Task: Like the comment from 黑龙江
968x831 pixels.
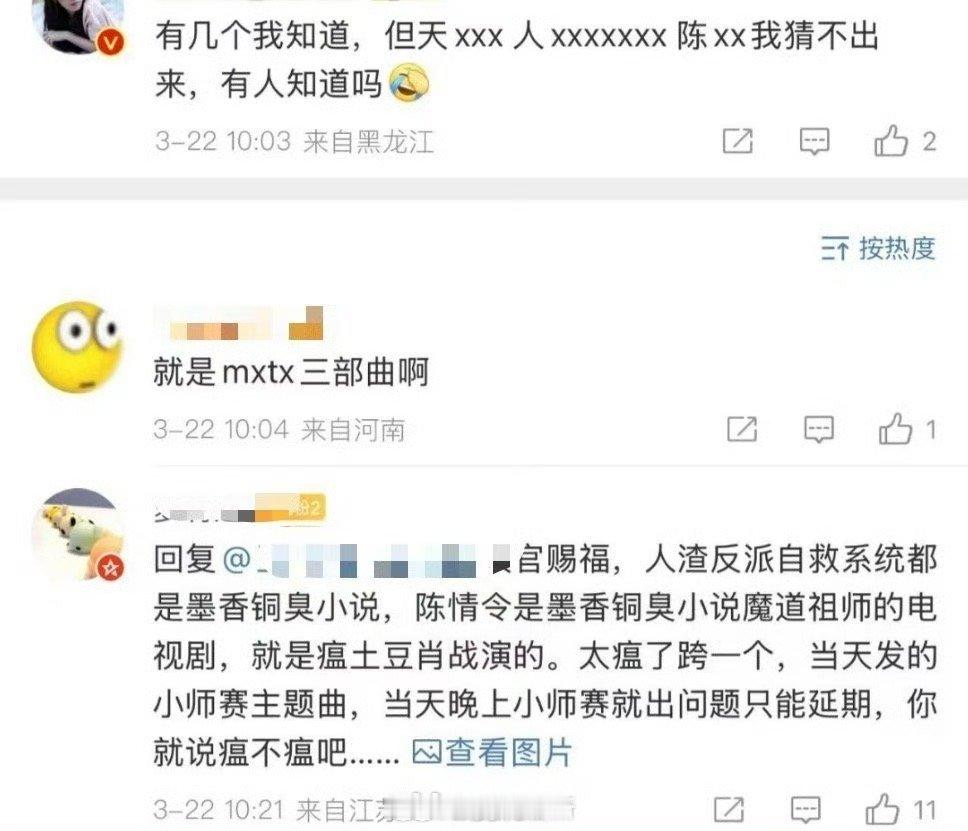Action: 905,141
